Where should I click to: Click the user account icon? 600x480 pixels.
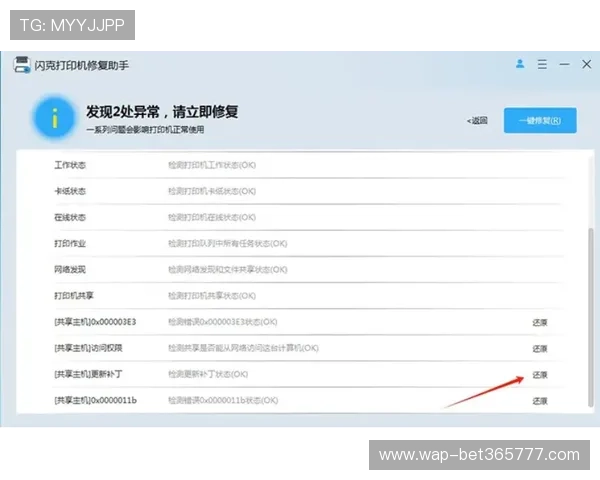point(520,64)
